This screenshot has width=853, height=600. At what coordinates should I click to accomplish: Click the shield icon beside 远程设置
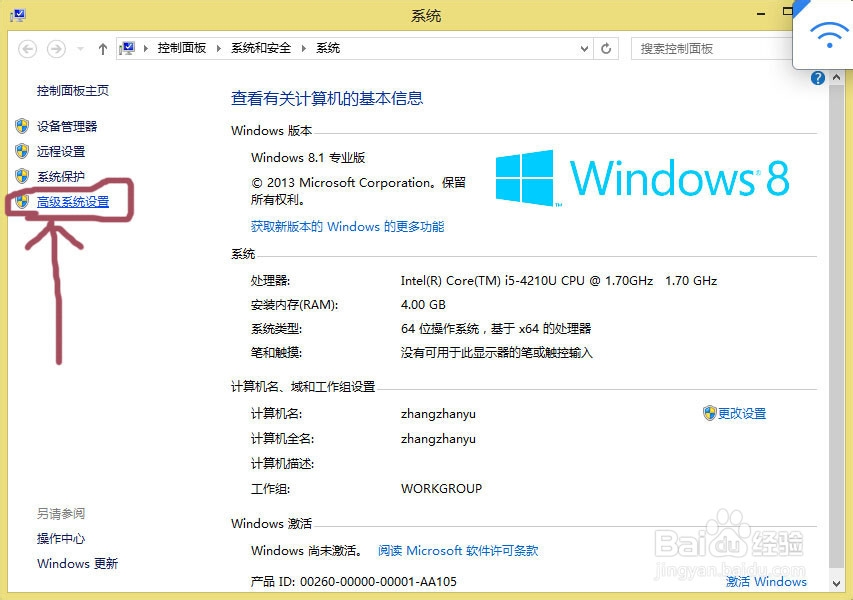[22, 151]
